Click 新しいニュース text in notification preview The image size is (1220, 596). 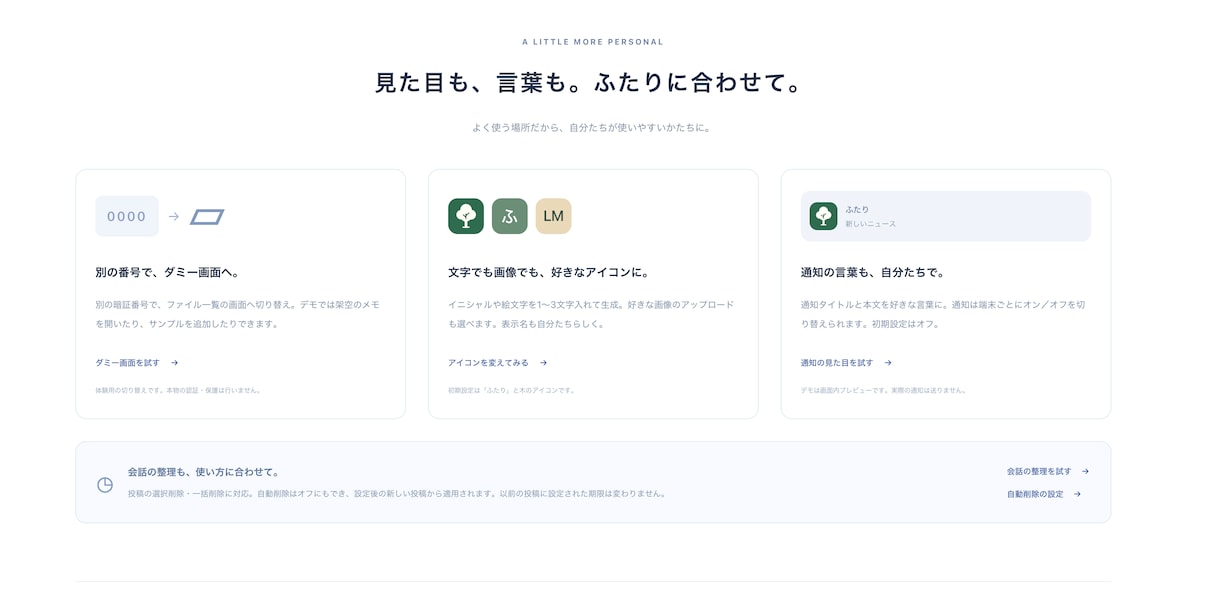pyautogui.click(x=871, y=224)
